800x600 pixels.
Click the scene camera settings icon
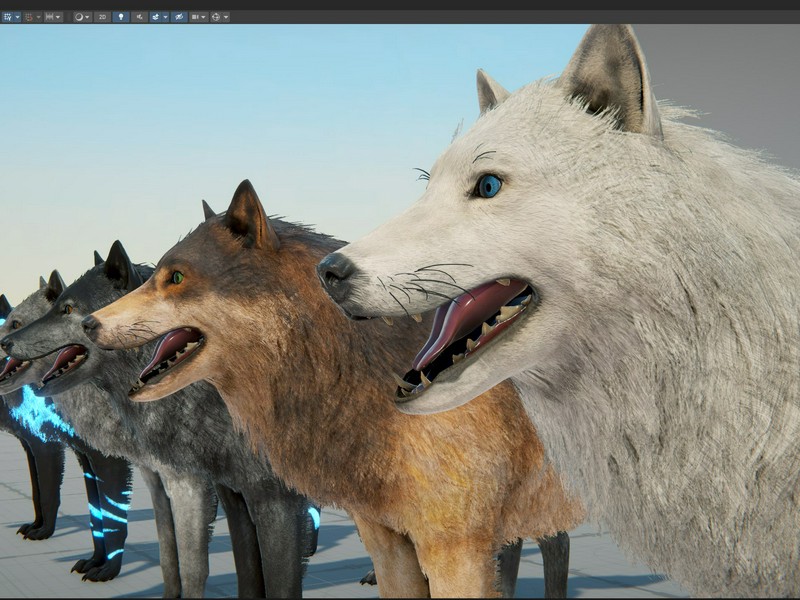[195, 17]
